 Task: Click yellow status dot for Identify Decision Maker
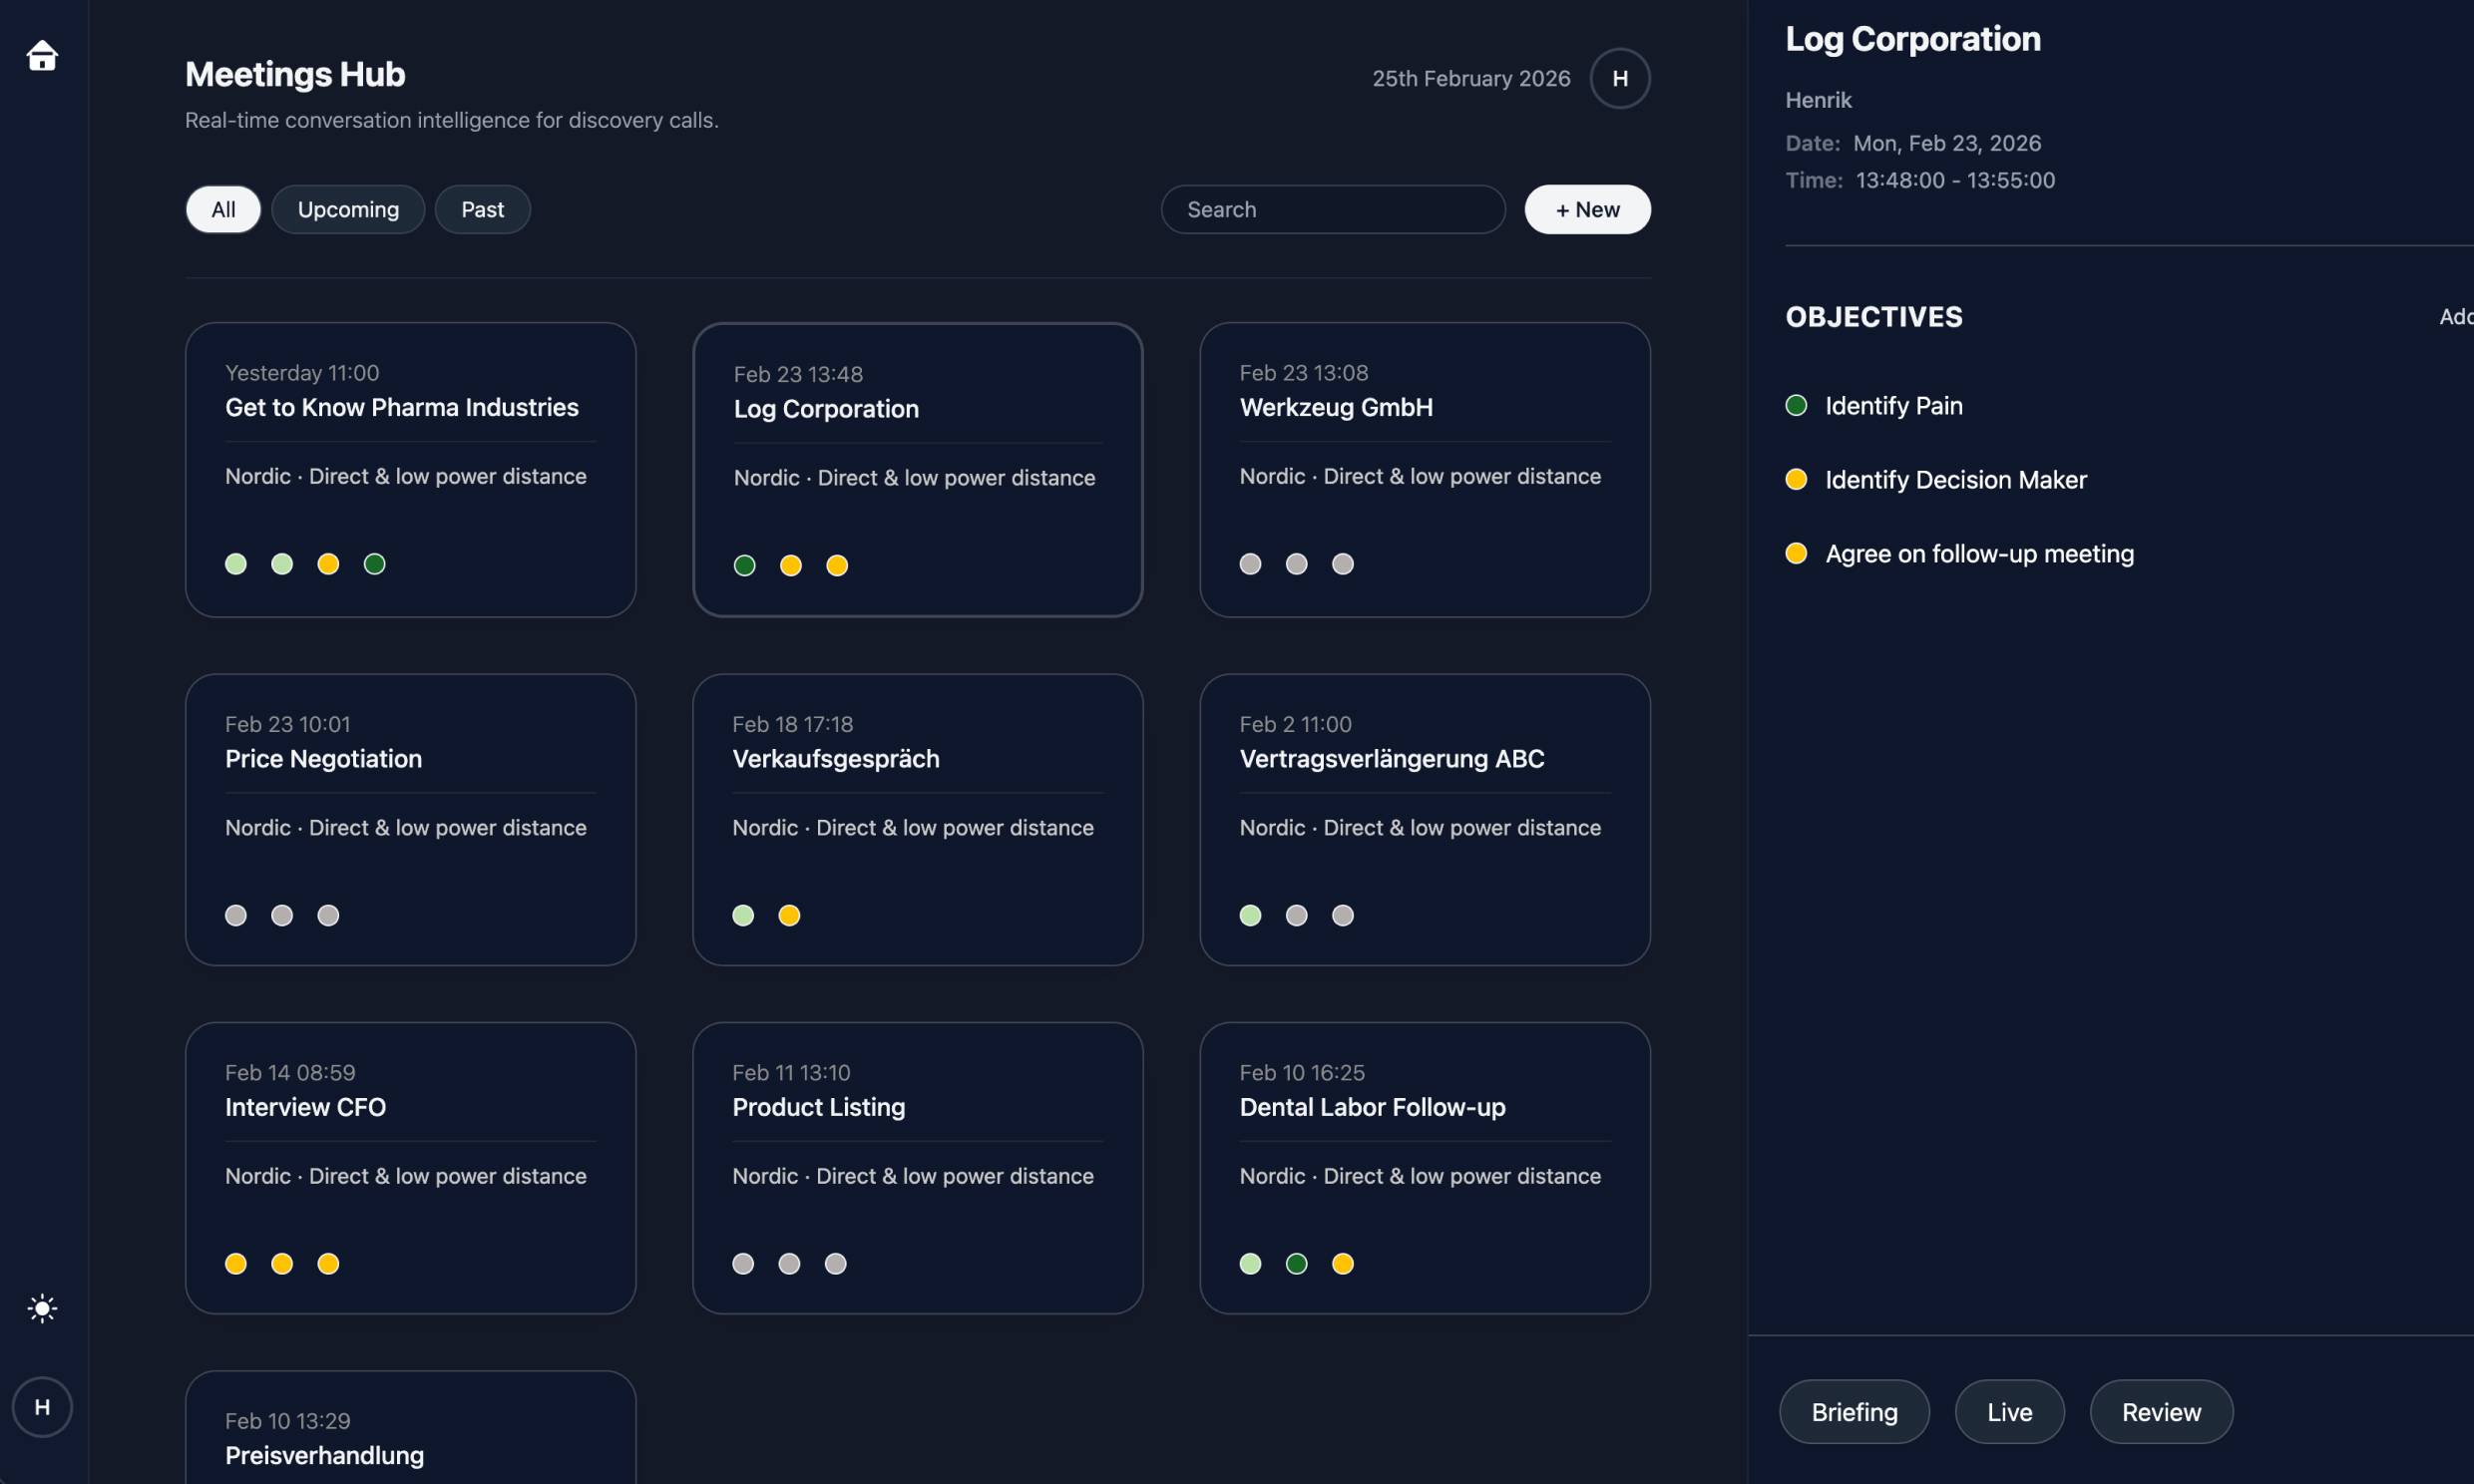tap(1796, 479)
